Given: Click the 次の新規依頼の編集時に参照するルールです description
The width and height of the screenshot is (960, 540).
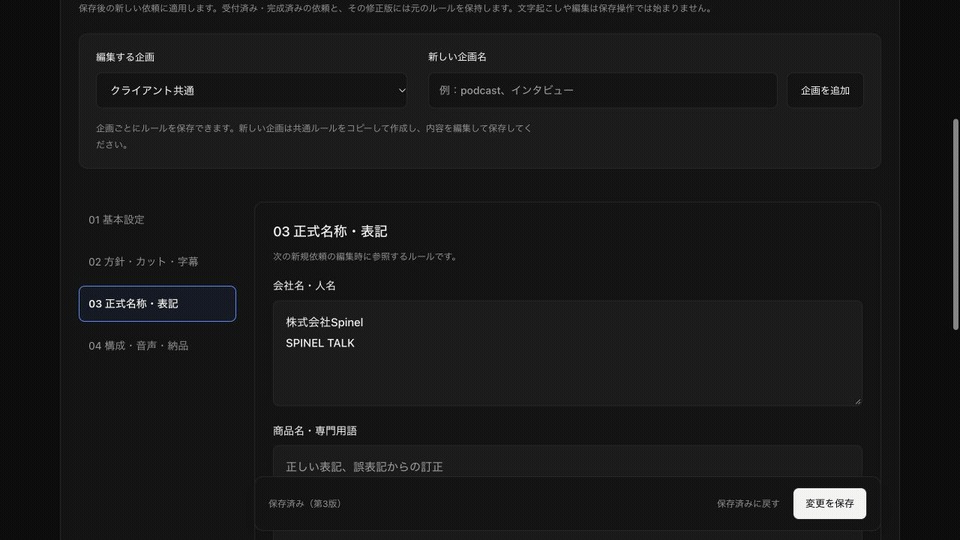Looking at the screenshot, I should pyautogui.click(x=366, y=257).
